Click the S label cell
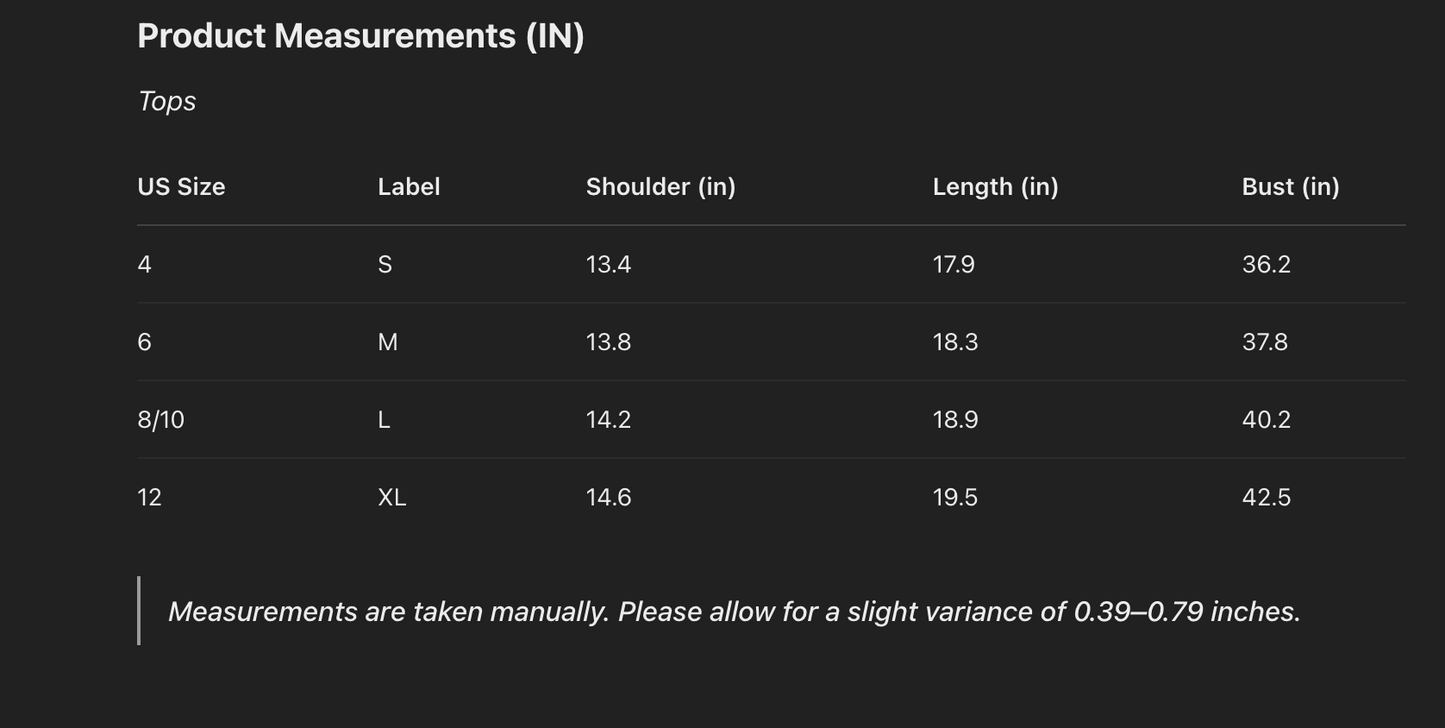The height and width of the screenshot is (728, 1445). click(385, 265)
